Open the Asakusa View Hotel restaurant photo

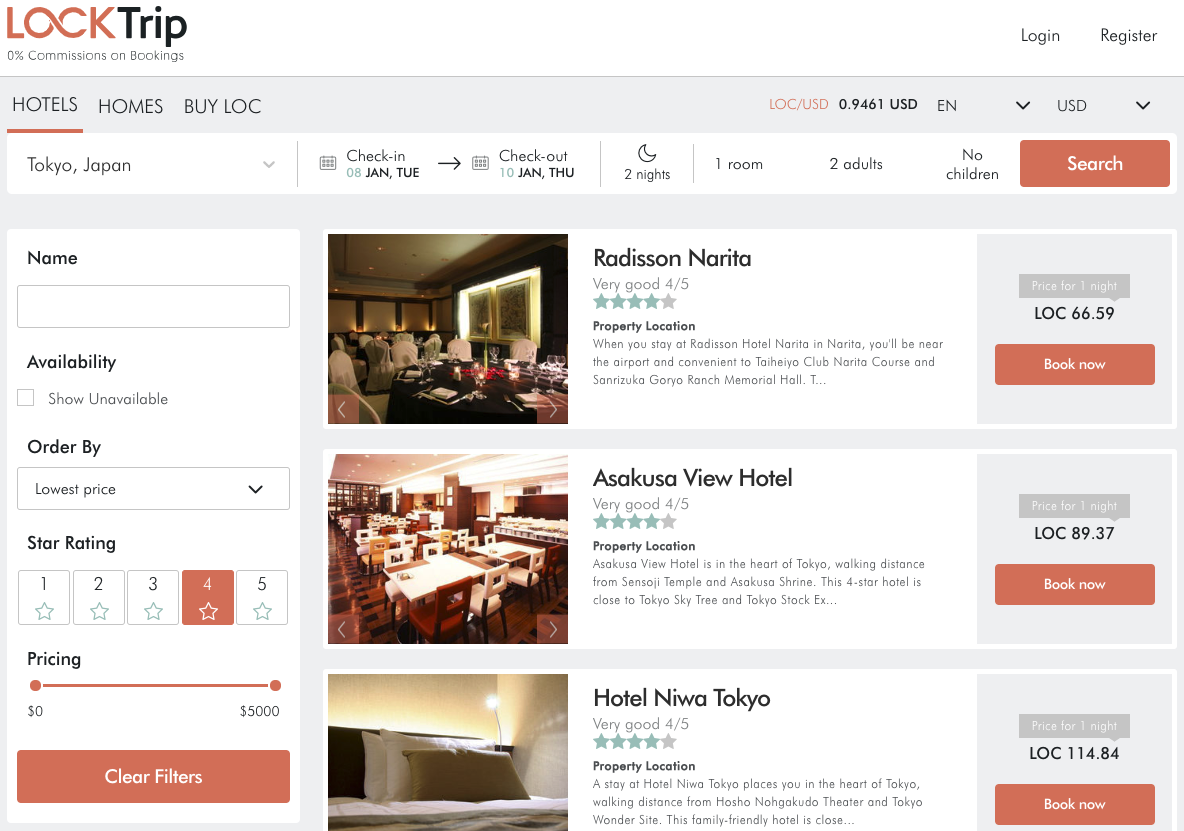[x=448, y=549]
